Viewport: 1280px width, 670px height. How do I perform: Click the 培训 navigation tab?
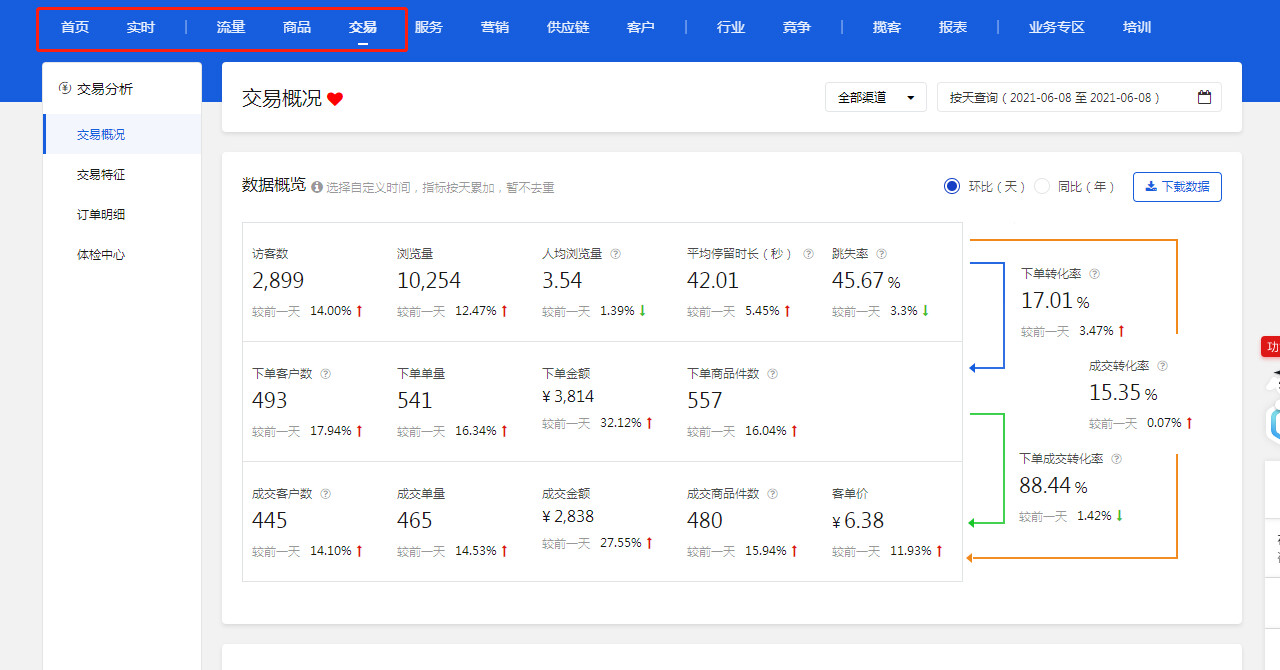pyautogui.click(x=1137, y=27)
